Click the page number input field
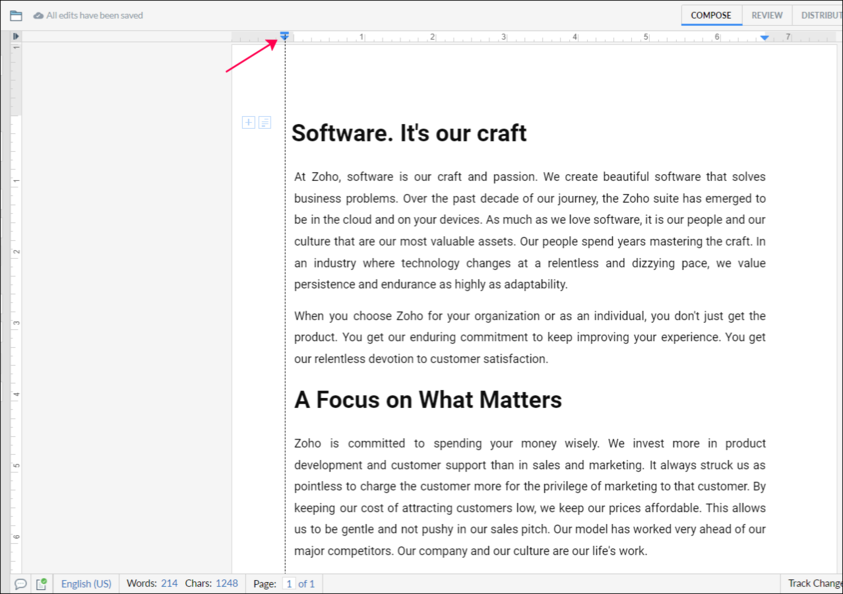The image size is (843, 594). click(x=289, y=584)
